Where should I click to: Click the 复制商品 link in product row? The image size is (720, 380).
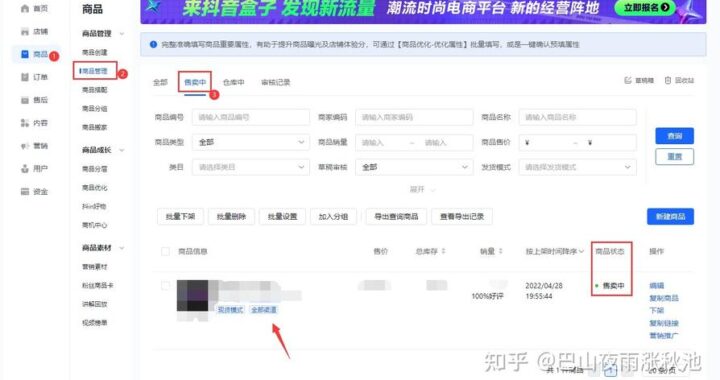(664, 298)
